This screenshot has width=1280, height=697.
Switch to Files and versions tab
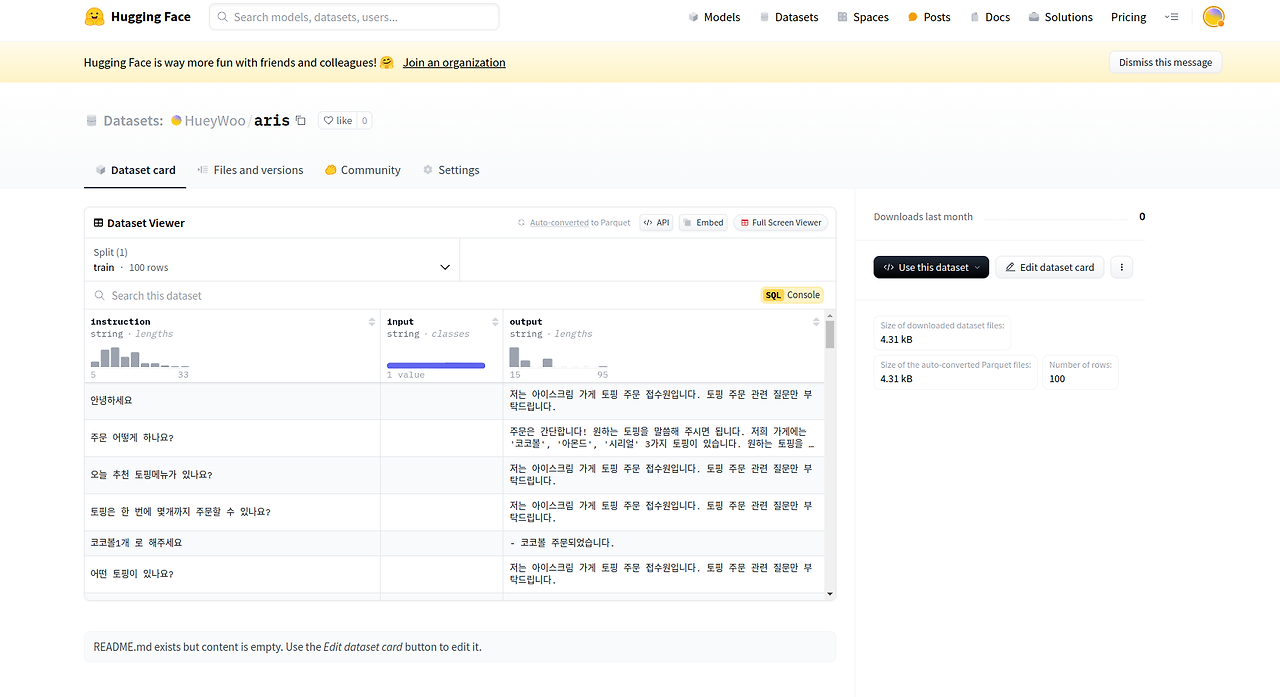click(250, 170)
